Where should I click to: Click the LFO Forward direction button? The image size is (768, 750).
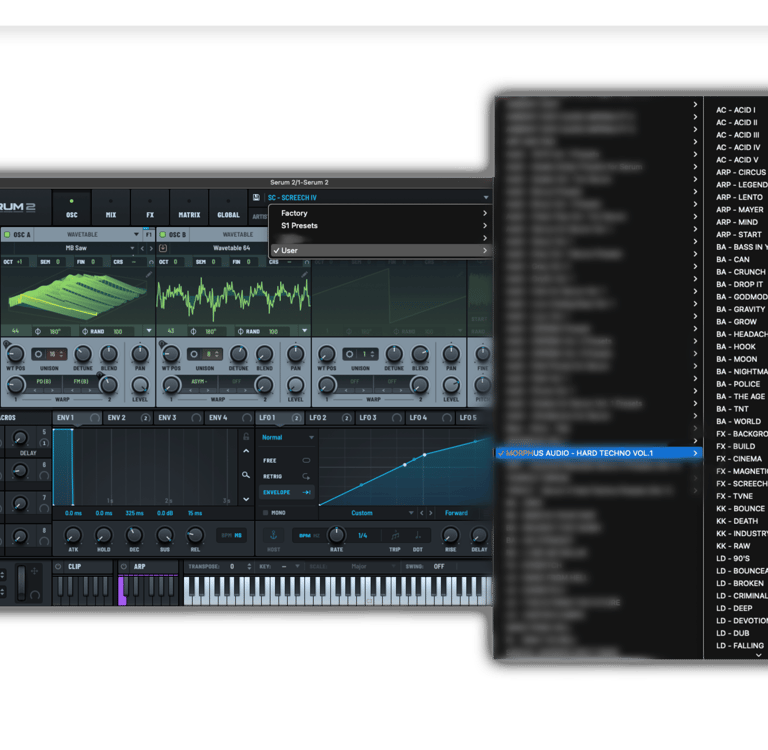coord(456,513)
